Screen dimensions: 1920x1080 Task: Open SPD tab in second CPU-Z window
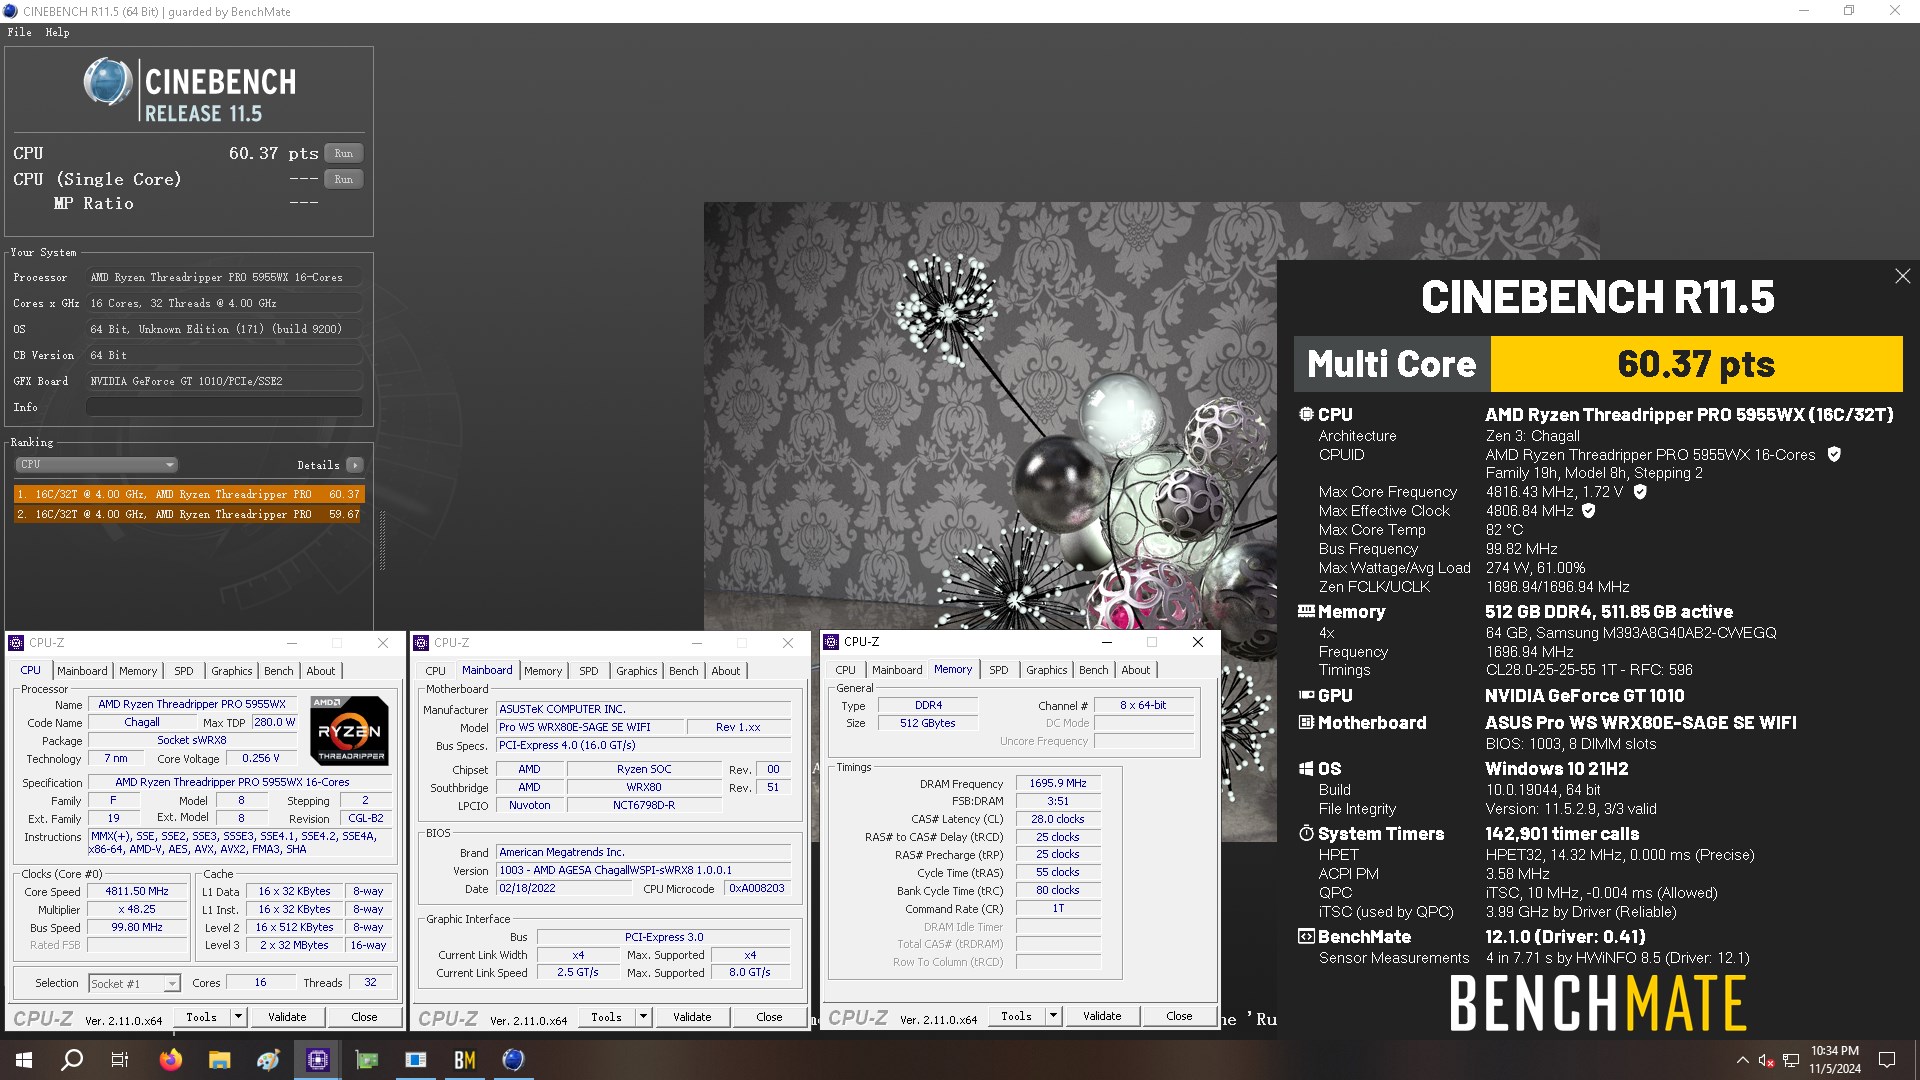coord(589,671)
